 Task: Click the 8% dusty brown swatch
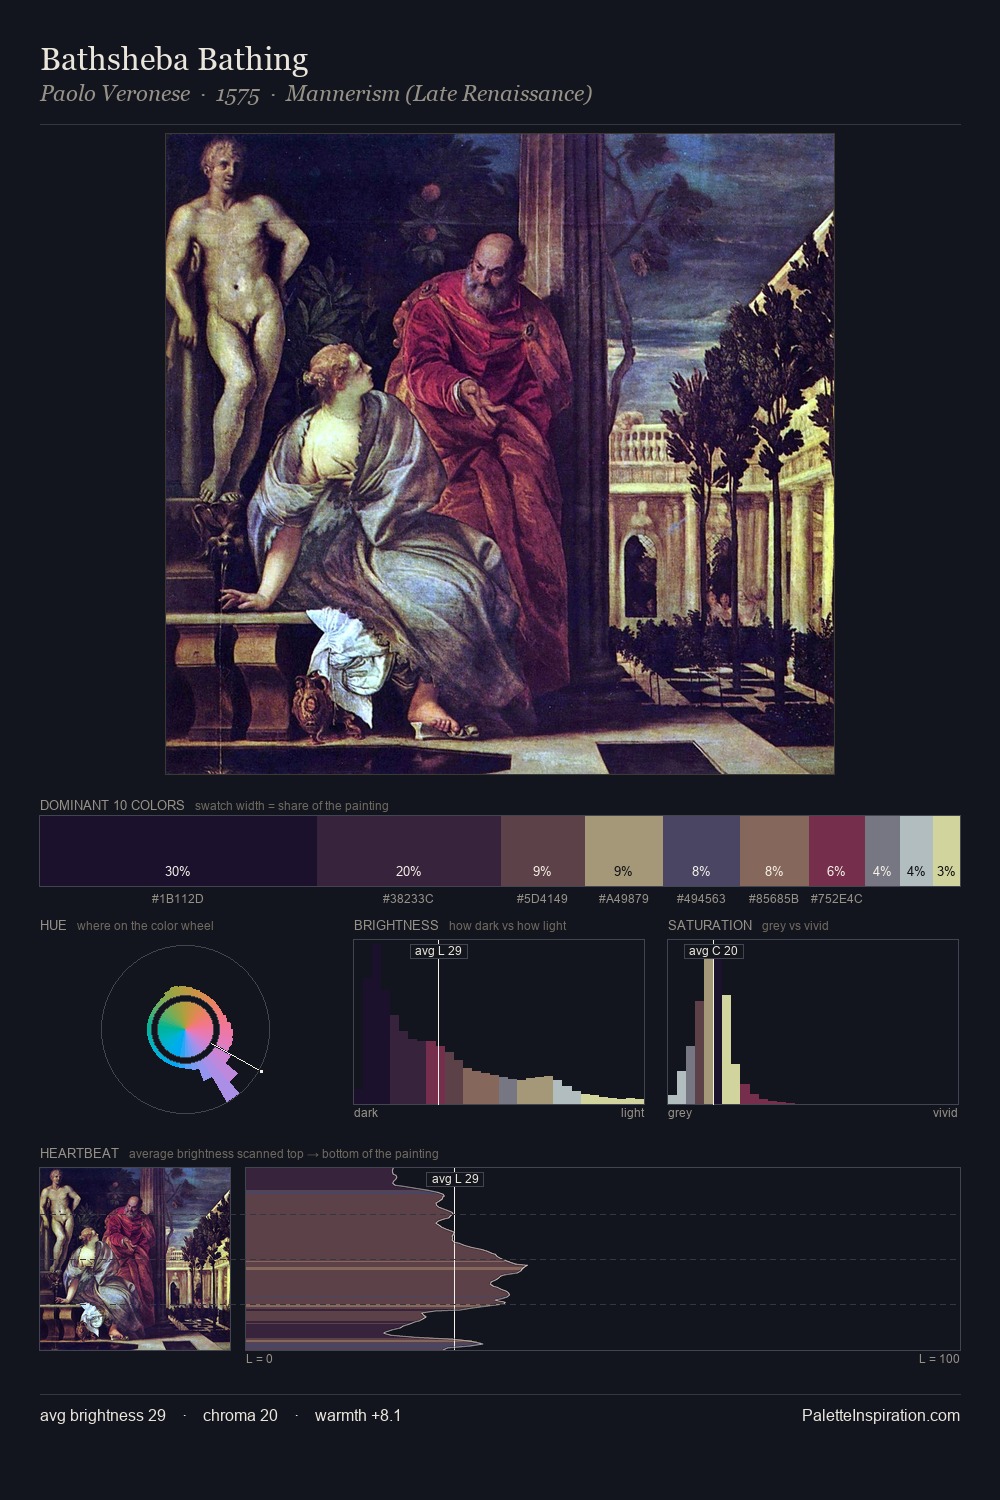(x=774, y=851)
